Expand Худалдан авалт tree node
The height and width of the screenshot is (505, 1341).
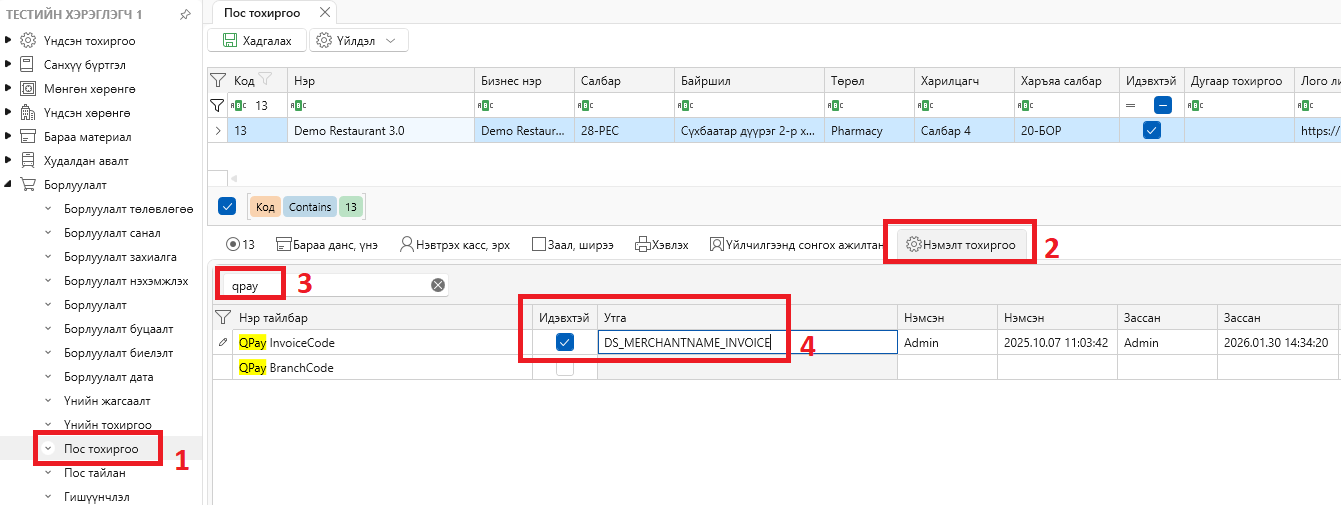[x=9, y=160]
